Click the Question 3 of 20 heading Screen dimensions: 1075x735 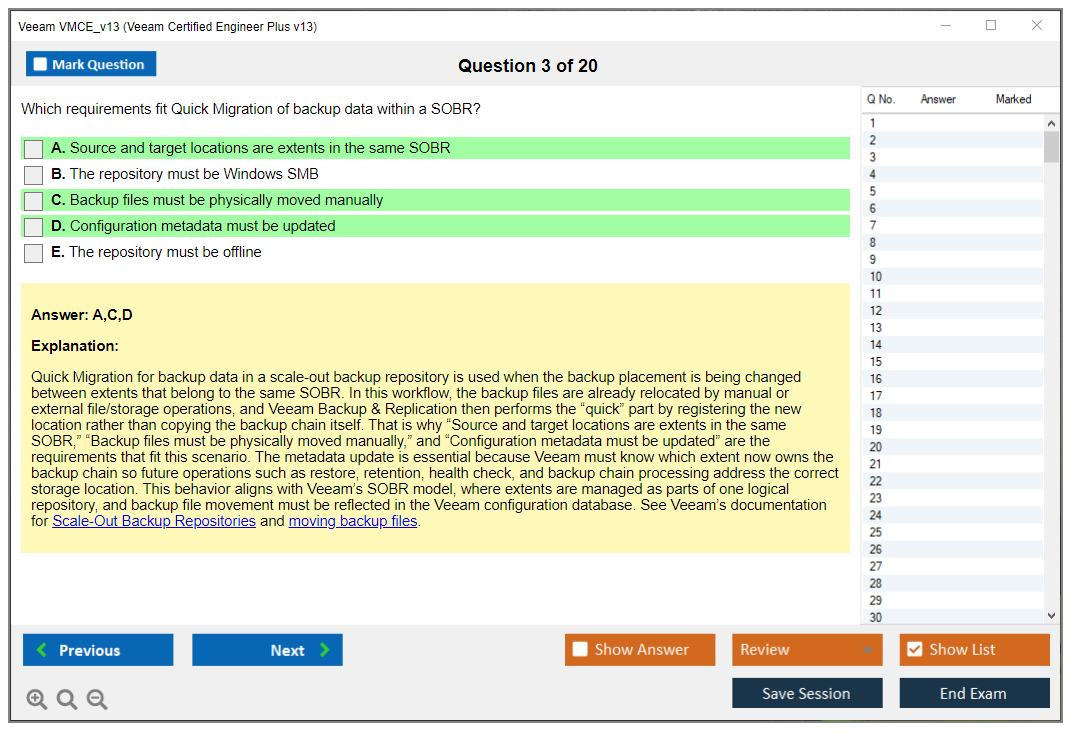(x=528, y=66)
